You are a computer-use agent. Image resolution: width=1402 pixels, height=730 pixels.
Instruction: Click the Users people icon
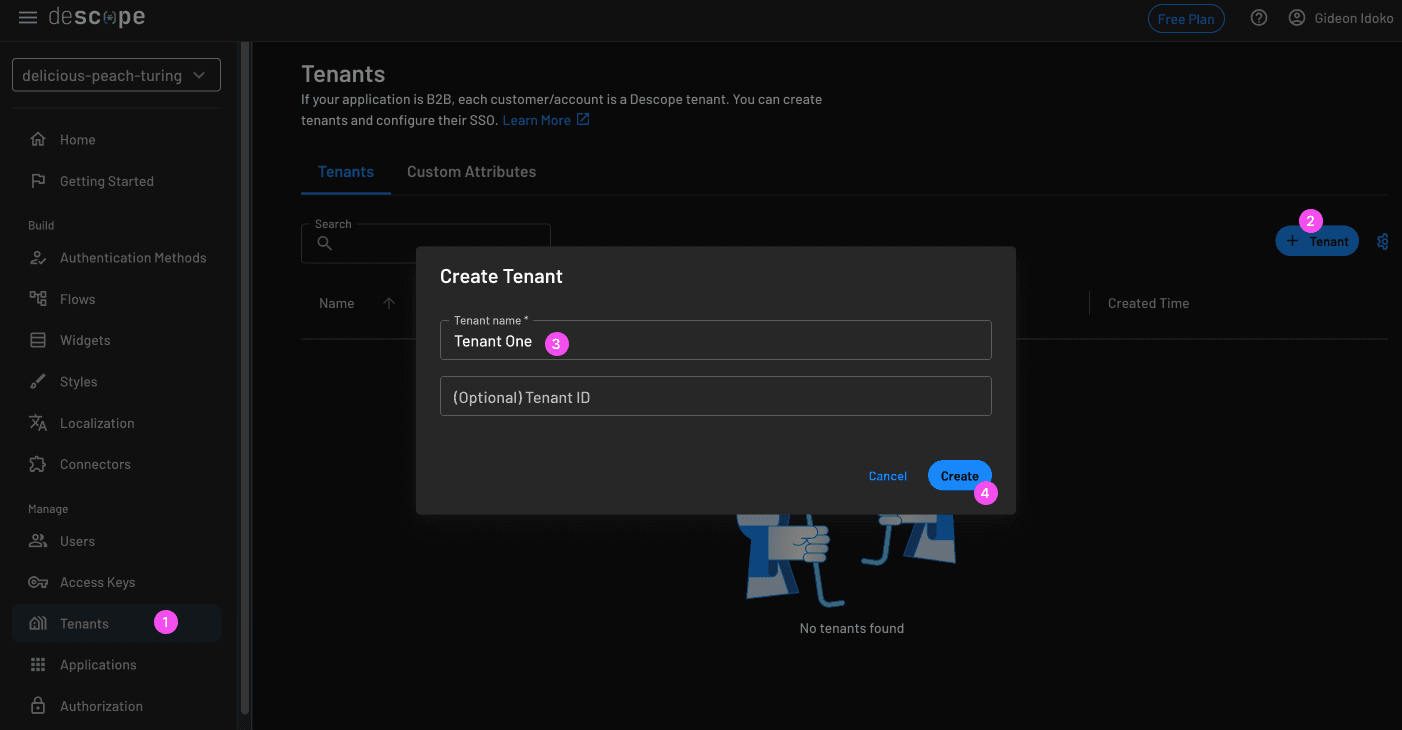tap(38, 541)
